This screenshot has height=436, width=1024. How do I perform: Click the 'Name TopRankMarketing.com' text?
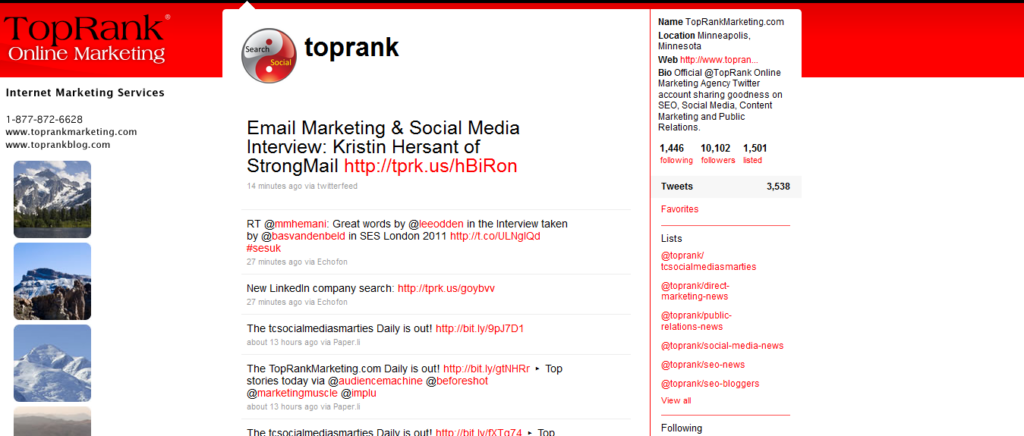point(721,22)
